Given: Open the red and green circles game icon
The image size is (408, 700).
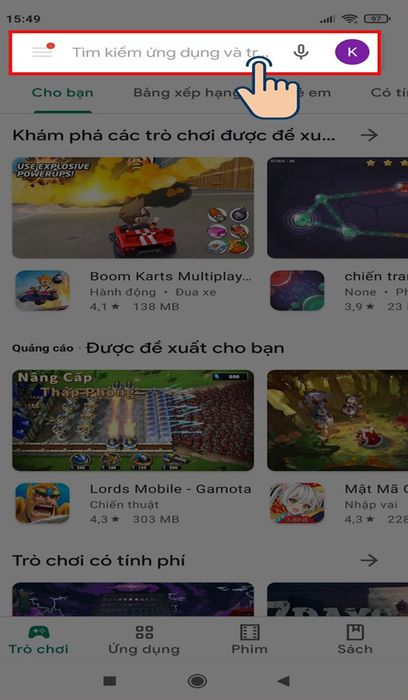Looking at the screenshot, I should pos(297,291).
